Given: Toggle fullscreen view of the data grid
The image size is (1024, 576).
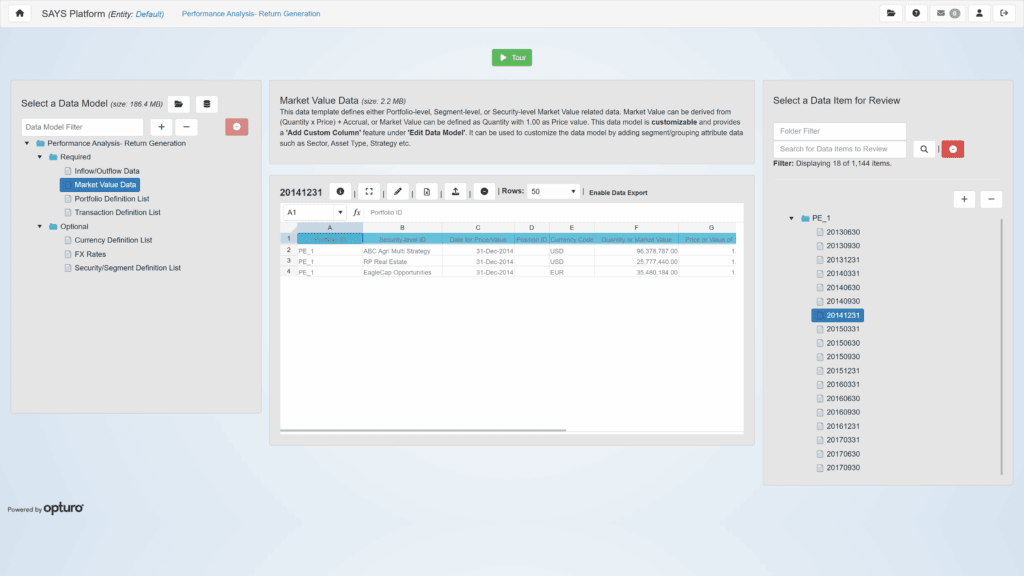Looking at the screenshot, I should (369, 191).
